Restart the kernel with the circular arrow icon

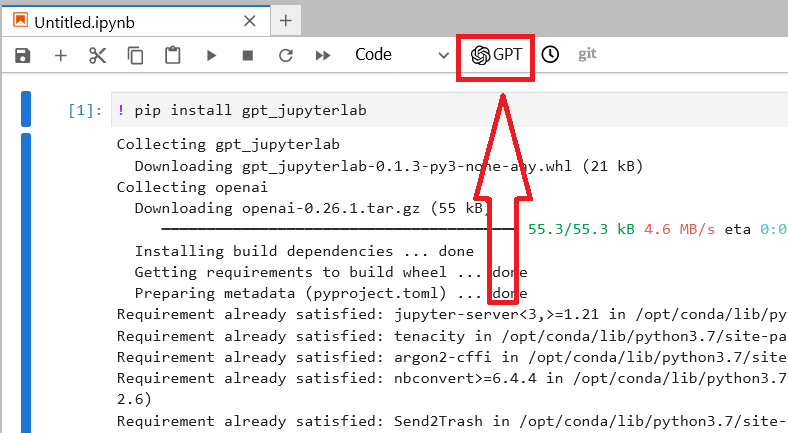tap(285, 55)
